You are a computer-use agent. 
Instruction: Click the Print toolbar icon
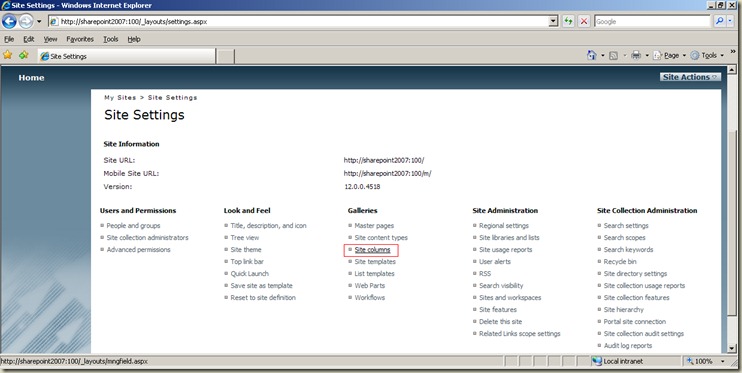636,55
